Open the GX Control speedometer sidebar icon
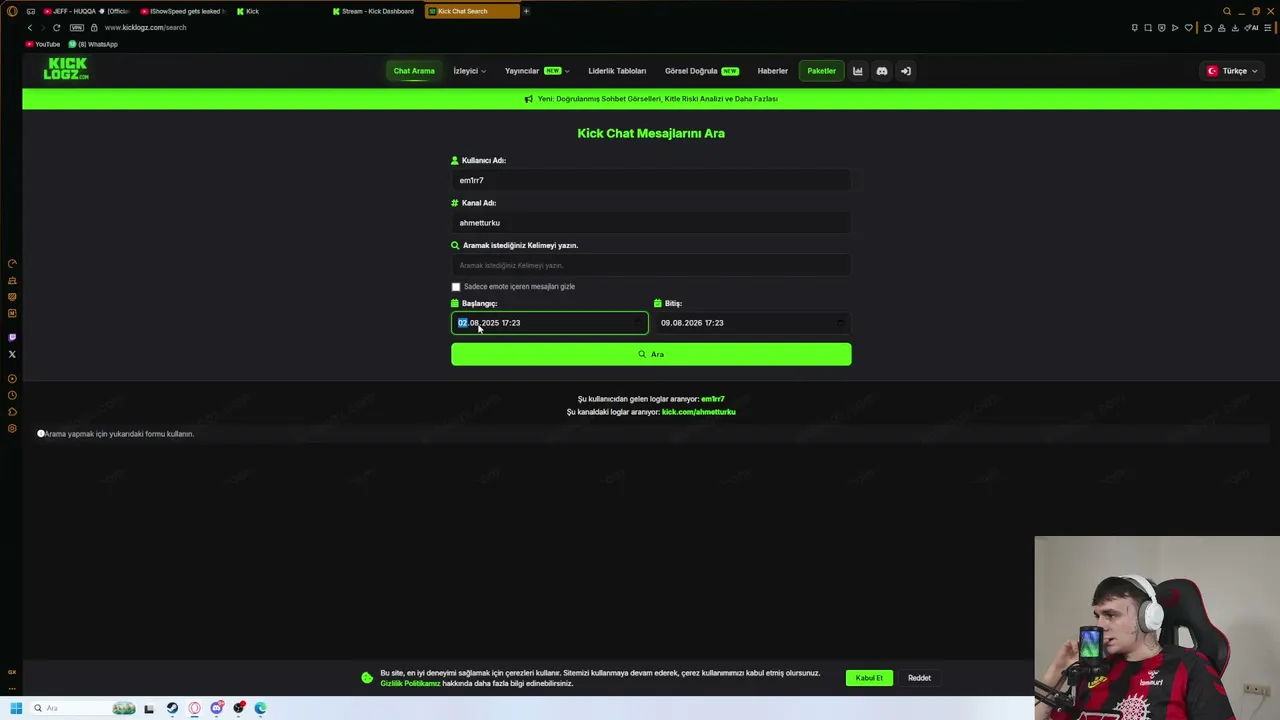The width and height of the screenshot is (1280, 720). (x=12, y=264)
